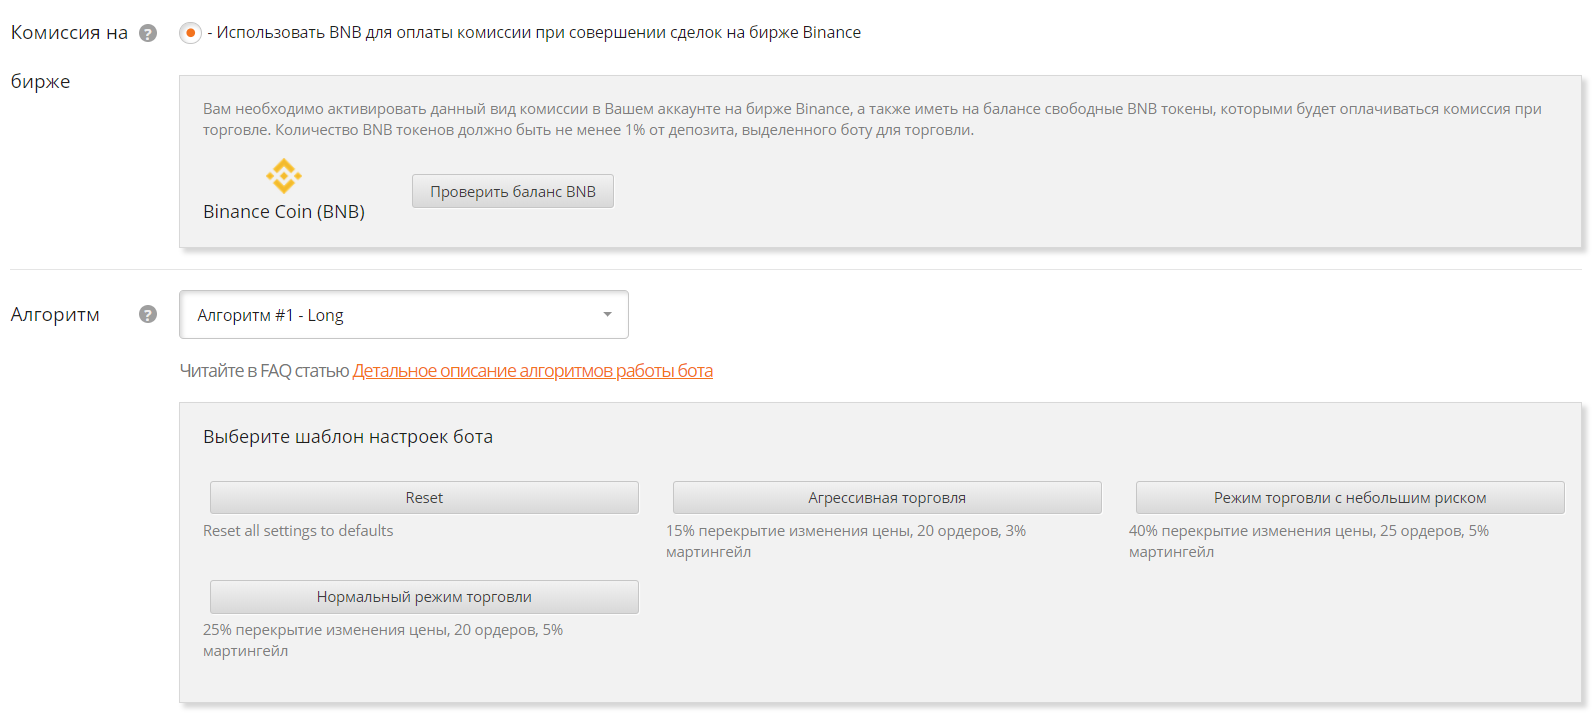
Task: Select the radio button for paying commission in BNB
Action: pos(190,33)
